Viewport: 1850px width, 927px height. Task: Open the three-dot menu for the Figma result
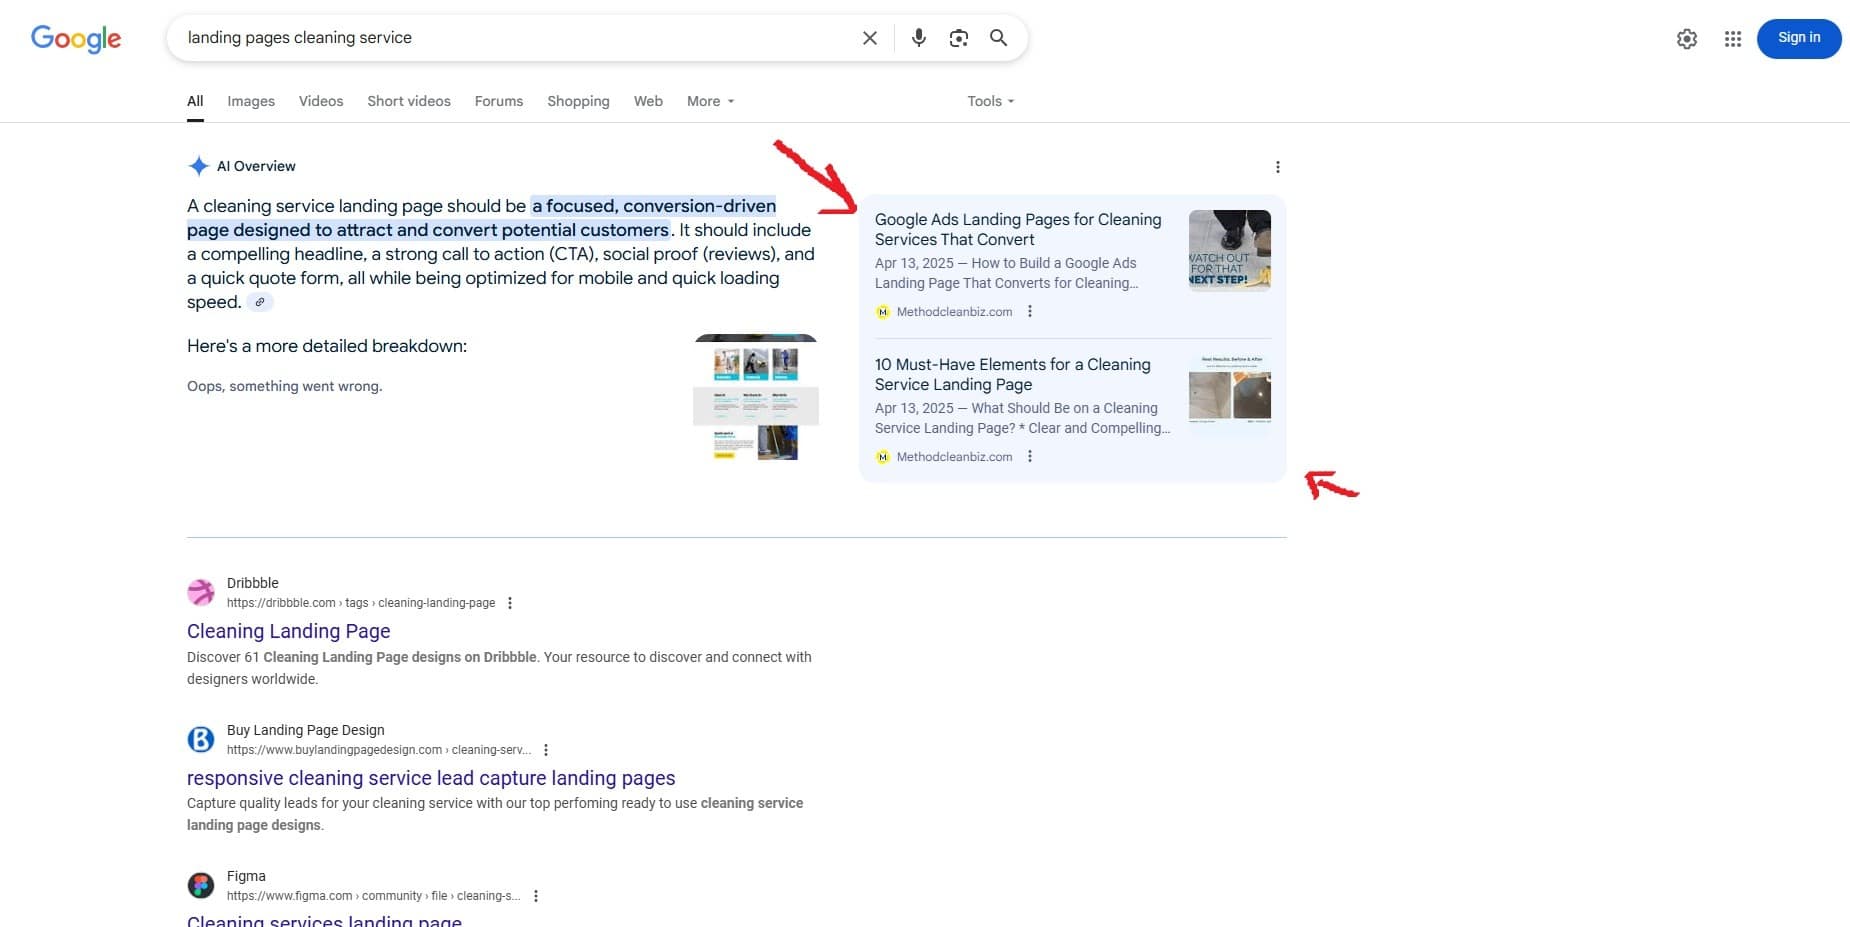[536, 896]
